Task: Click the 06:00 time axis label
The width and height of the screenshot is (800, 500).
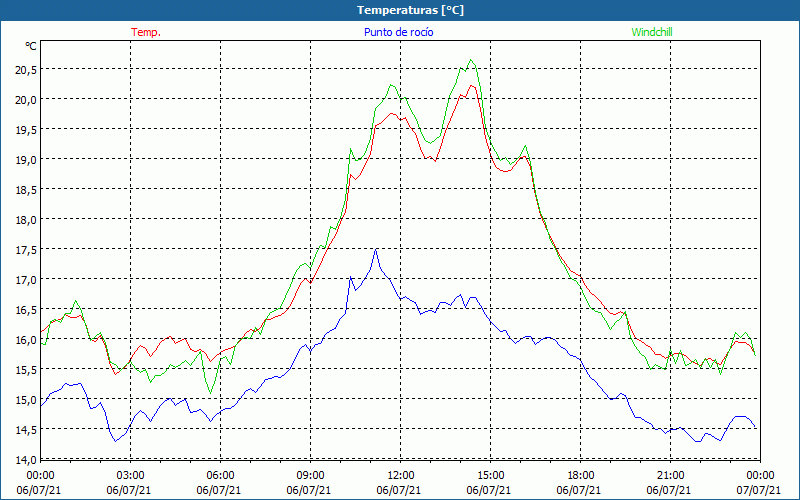Action: pos(220,475)
